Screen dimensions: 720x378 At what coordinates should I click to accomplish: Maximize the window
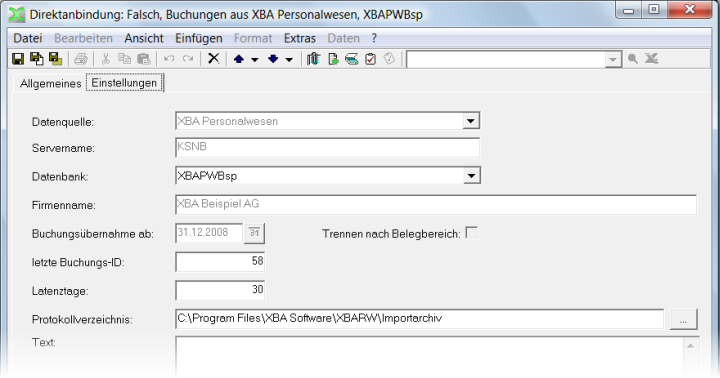point(654,9)
